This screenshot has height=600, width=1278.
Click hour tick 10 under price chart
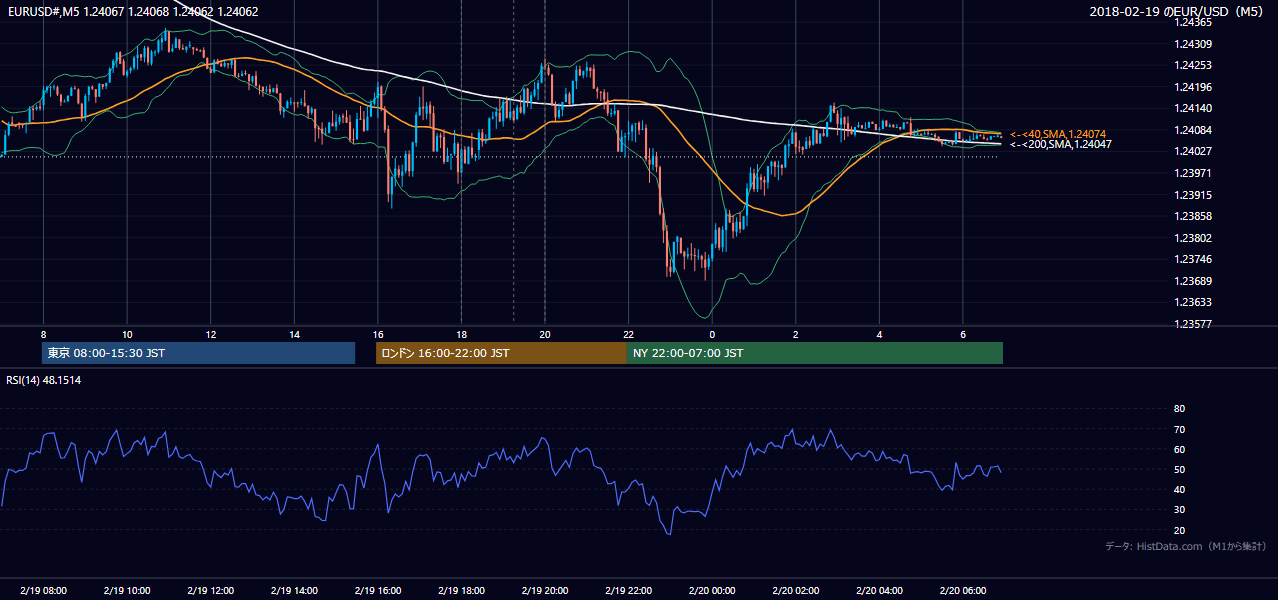(x=127, y=334)
